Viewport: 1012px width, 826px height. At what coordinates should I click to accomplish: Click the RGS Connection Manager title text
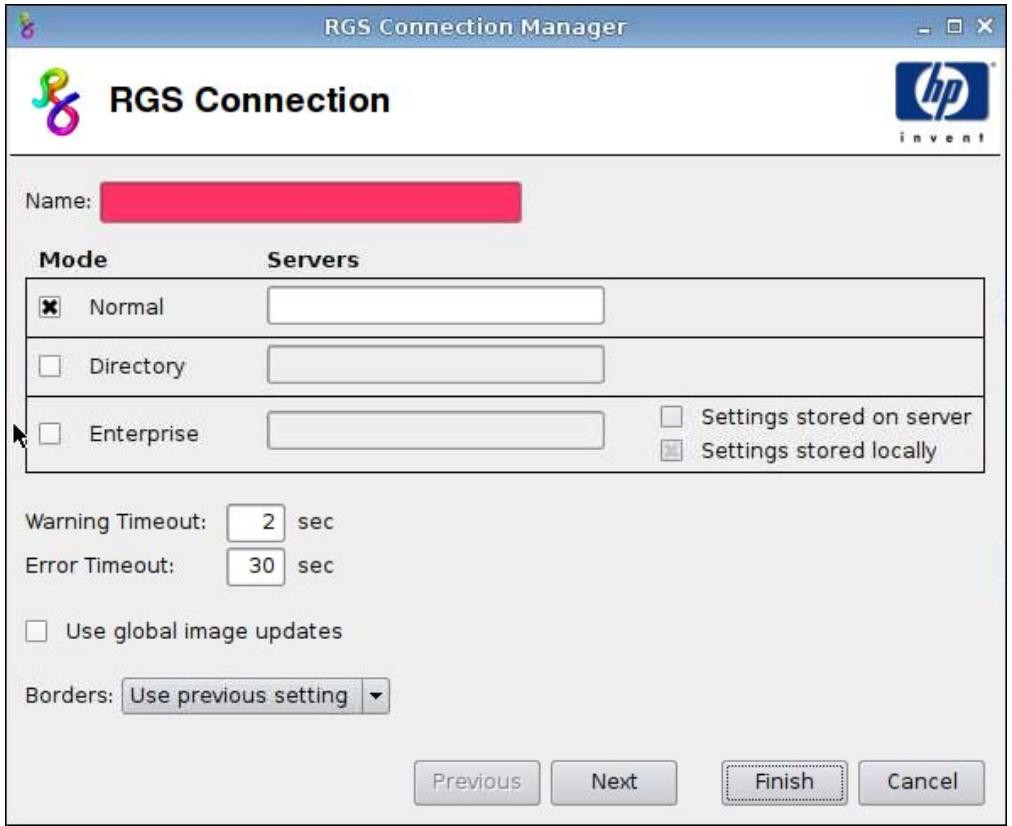tap(475, 27)
